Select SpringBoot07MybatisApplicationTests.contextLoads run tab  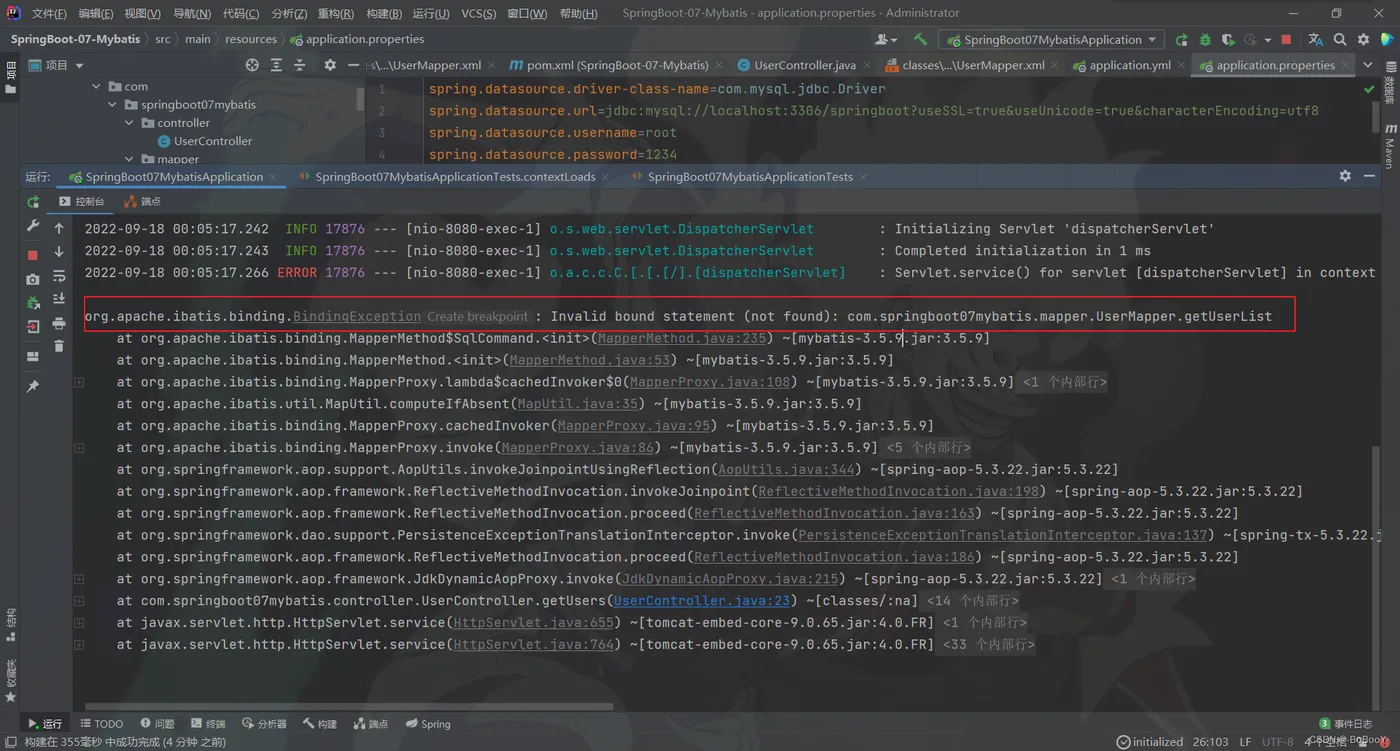[455, 177]
